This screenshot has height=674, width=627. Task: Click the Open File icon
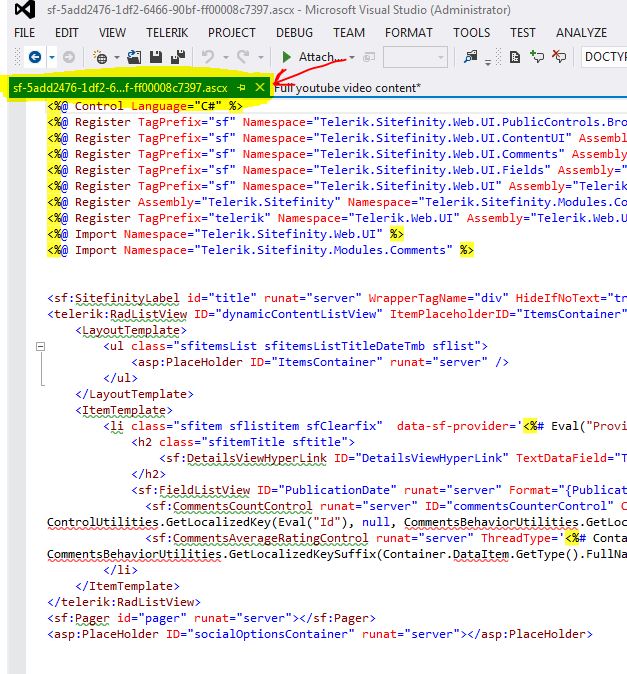point(135,57)
